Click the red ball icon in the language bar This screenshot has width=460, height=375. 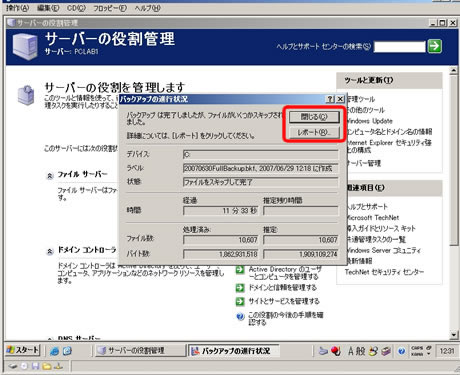click(336, 351)
